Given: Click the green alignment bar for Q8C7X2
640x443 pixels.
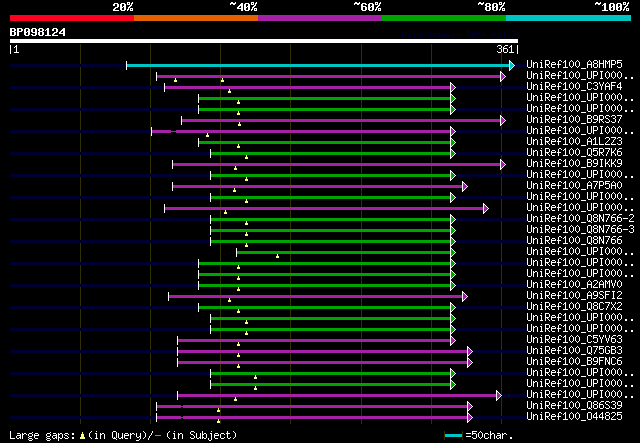Looking at the screenshot, I should pos(324,307).
